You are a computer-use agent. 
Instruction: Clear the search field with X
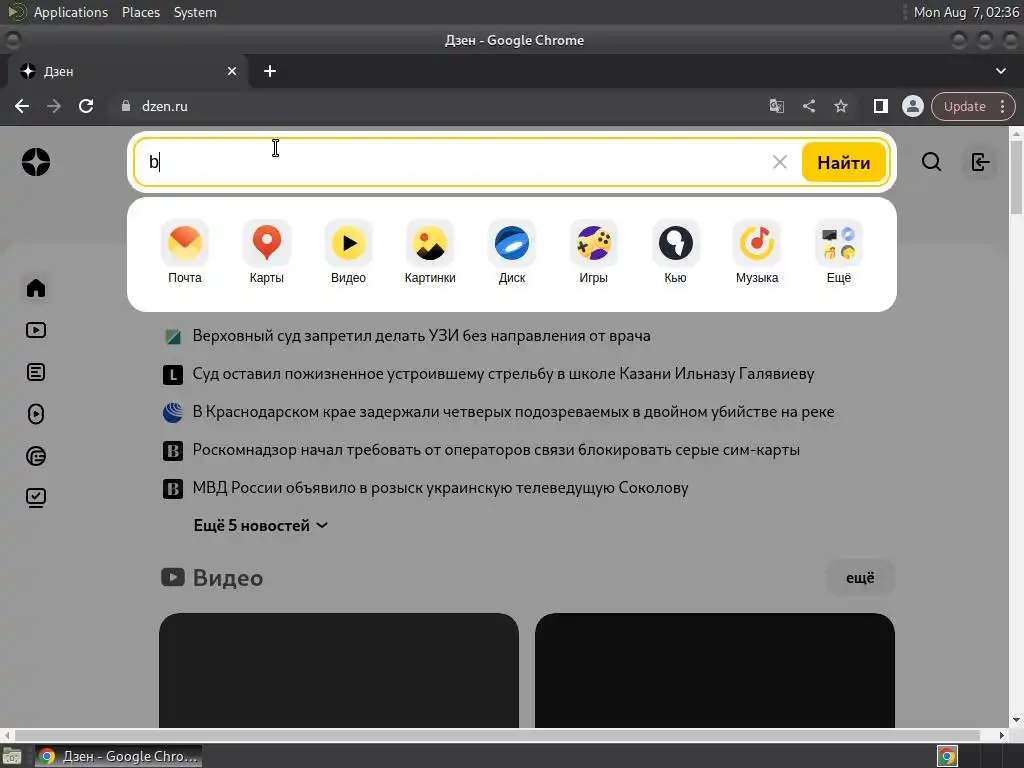(780, 162)
